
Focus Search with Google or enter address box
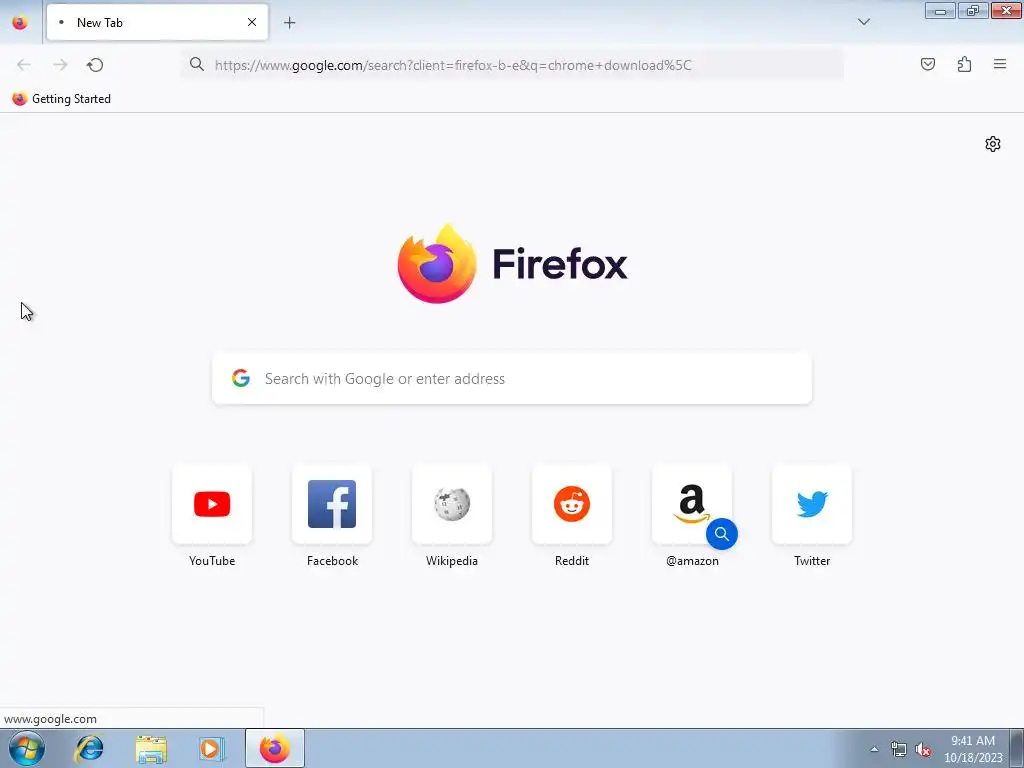pyautogui.click(x=512, y=379)
